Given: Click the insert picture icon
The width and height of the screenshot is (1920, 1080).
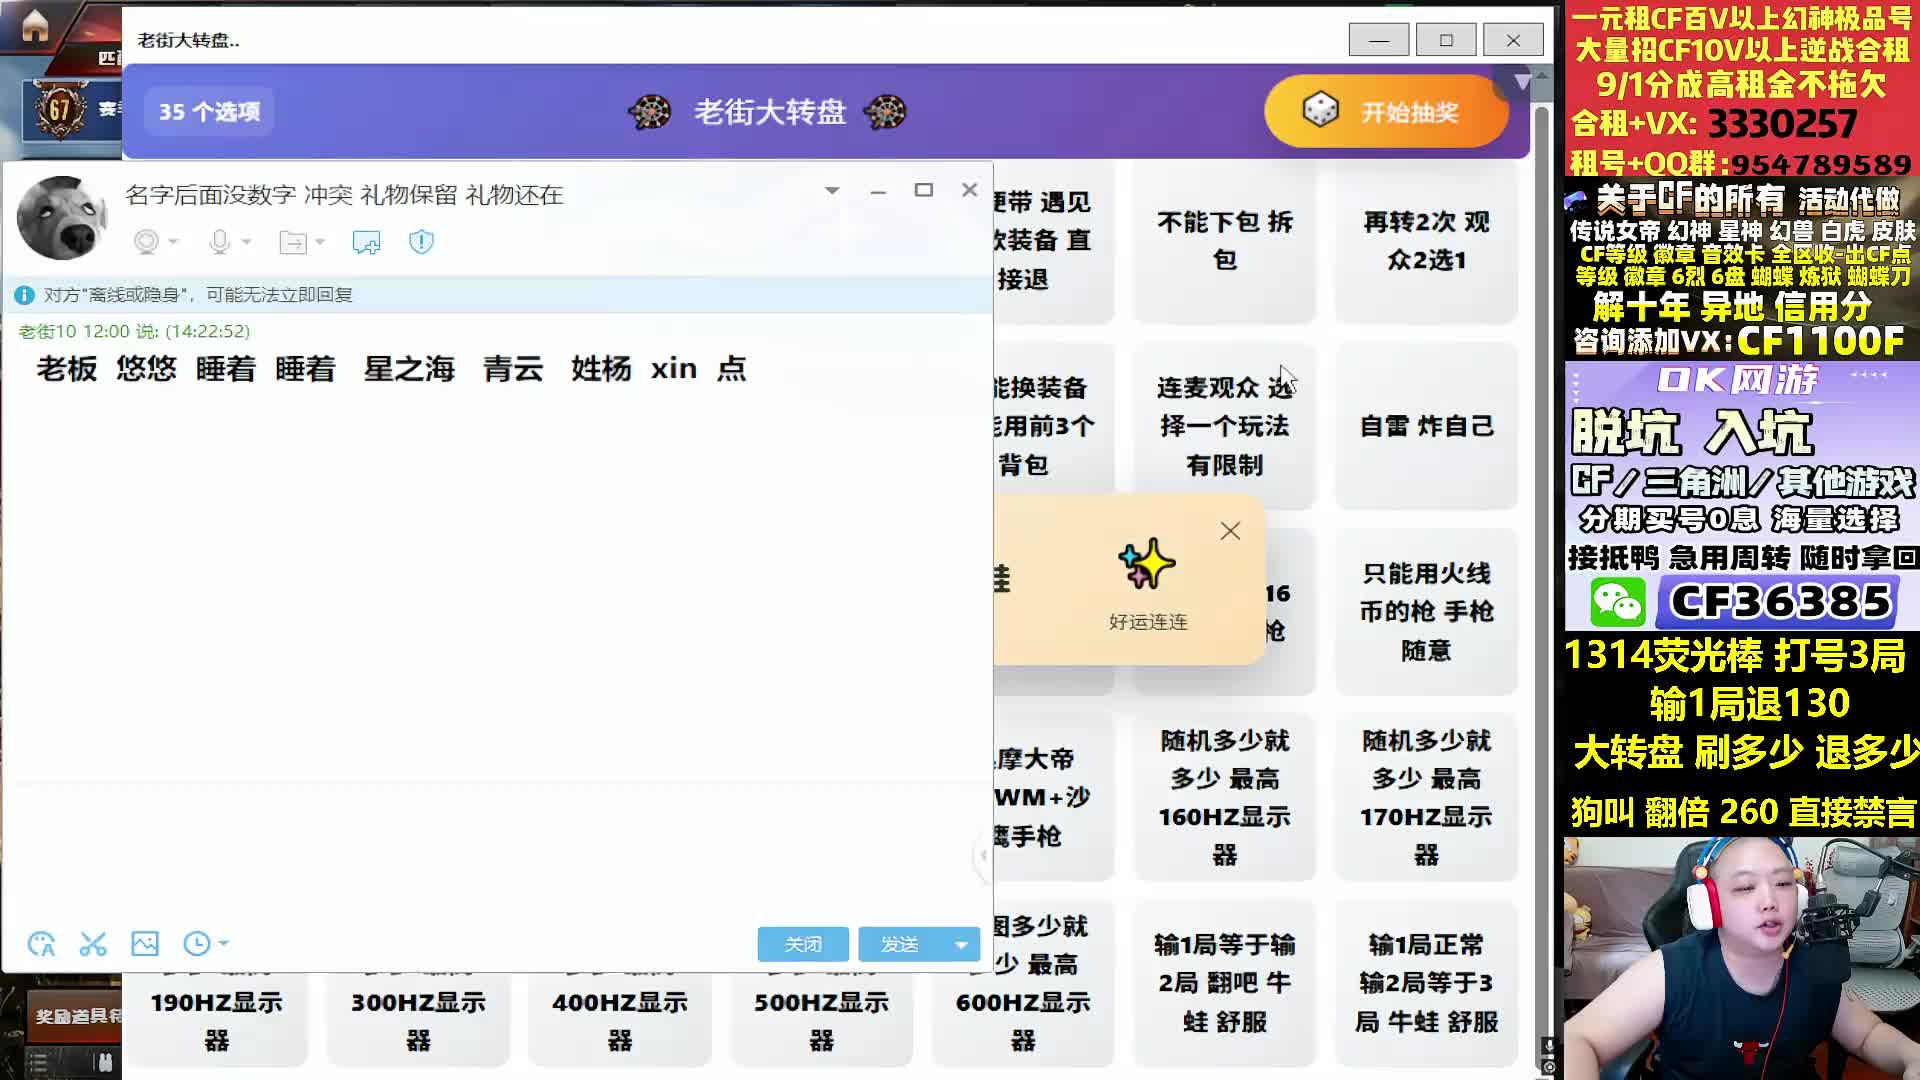Looking at the screenshot, I should pyautogui.click(x=145, y=944).
